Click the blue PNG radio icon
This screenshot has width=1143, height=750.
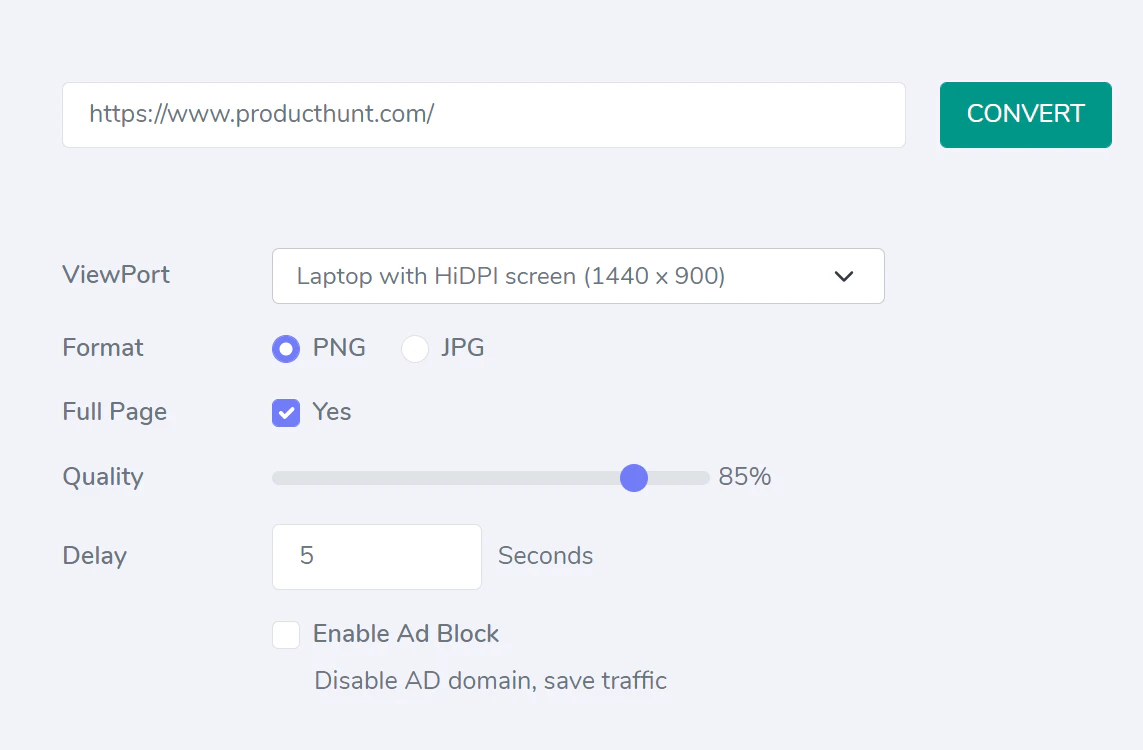[x=285, y=348]
